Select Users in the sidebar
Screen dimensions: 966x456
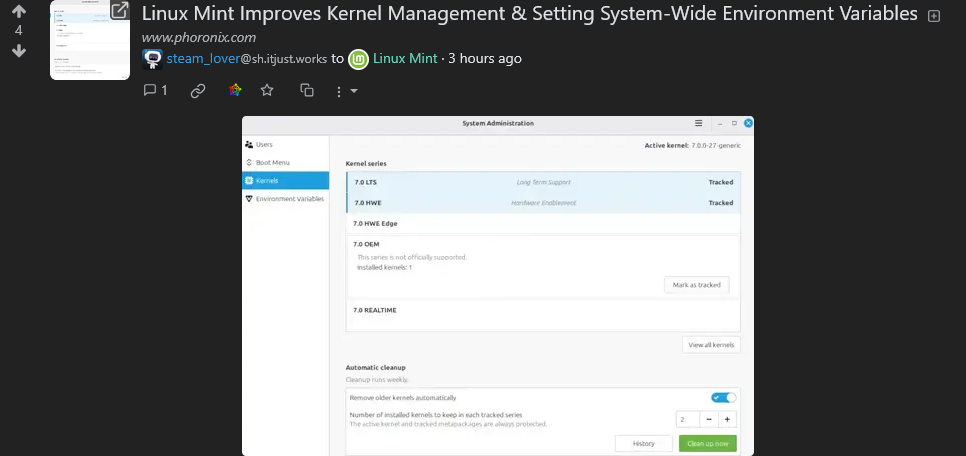(286, 144)
